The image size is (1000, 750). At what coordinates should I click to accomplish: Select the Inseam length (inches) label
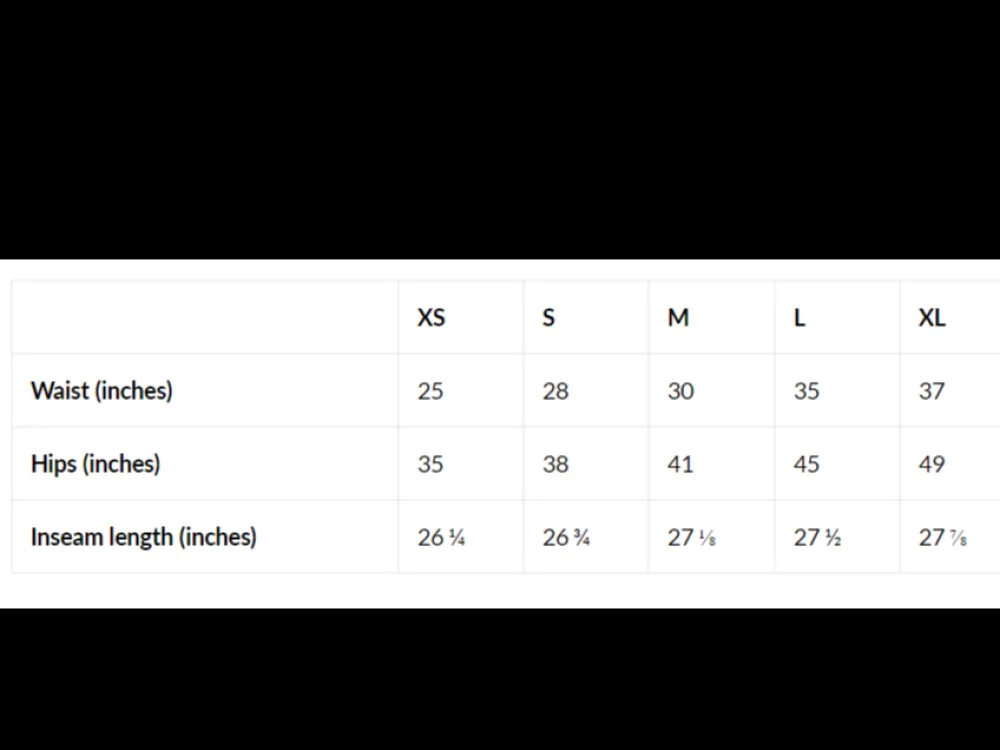pyautogui.click(x=143, y=537)
